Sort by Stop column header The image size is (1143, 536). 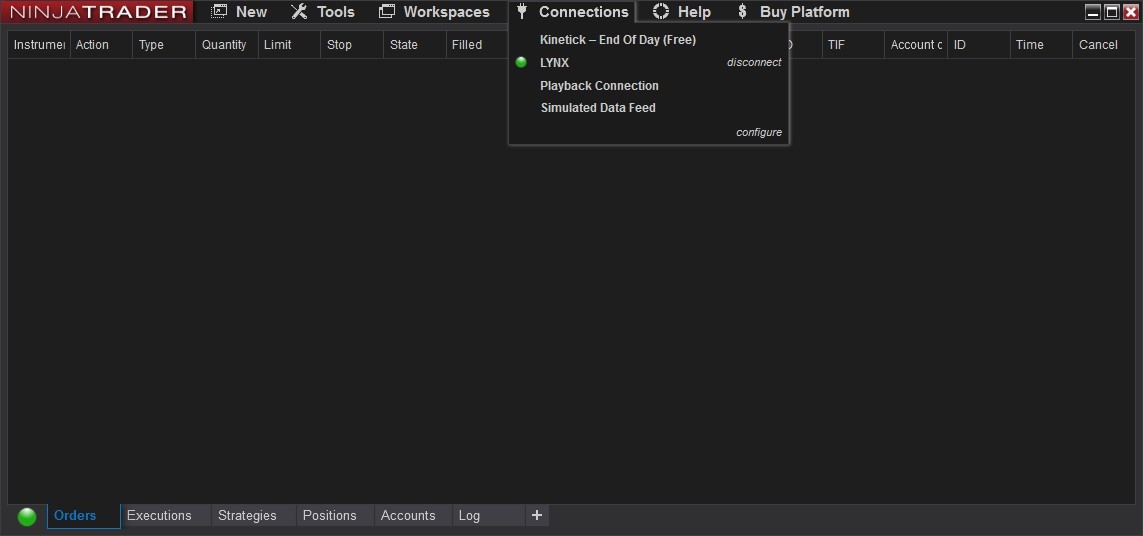352,44
